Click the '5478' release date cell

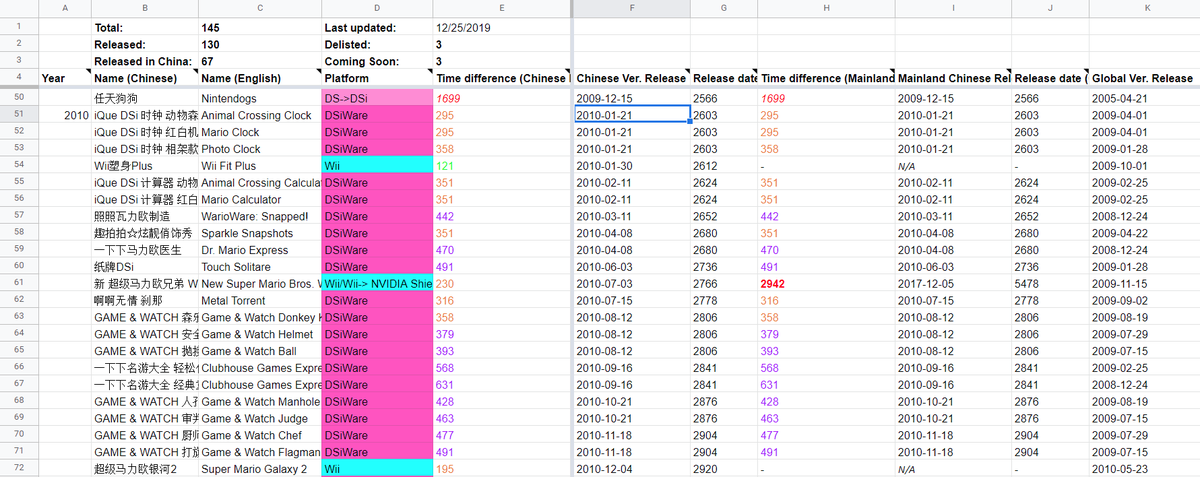click(x=1050, y=284)
